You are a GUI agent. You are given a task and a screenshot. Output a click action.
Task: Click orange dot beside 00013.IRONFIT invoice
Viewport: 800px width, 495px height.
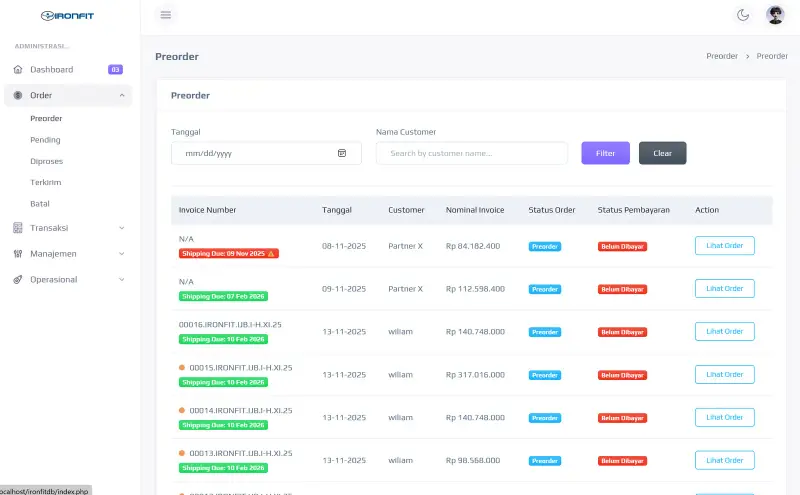click(182, 453)
